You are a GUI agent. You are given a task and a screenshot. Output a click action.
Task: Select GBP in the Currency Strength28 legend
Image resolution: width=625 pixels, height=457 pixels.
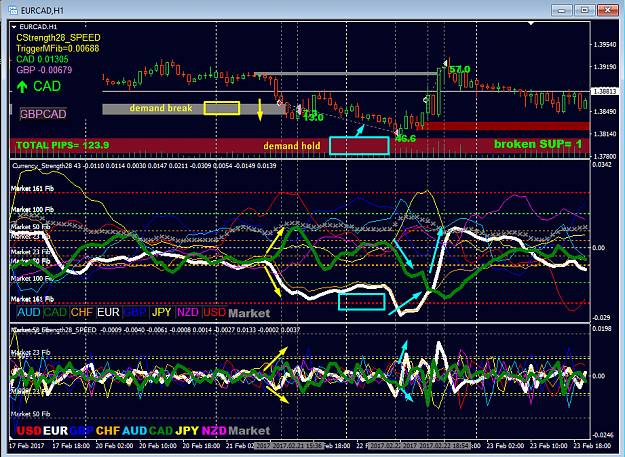pyautogui.click(x=135, y=312)
